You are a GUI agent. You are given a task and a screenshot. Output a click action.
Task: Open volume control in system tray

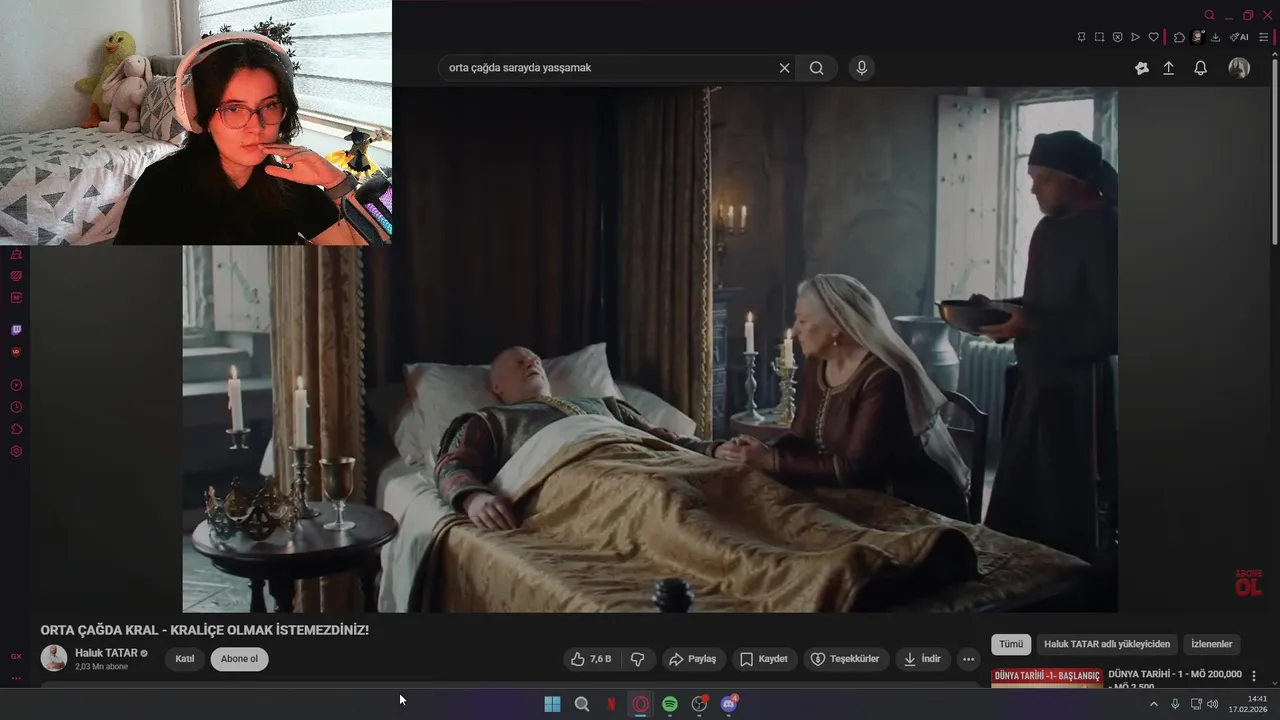tap(1213, 704)
